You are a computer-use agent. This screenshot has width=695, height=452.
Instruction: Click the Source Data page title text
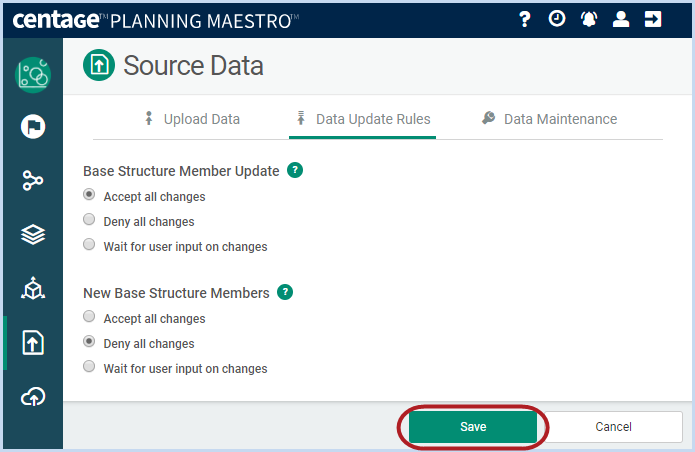(x=193, y=66)
